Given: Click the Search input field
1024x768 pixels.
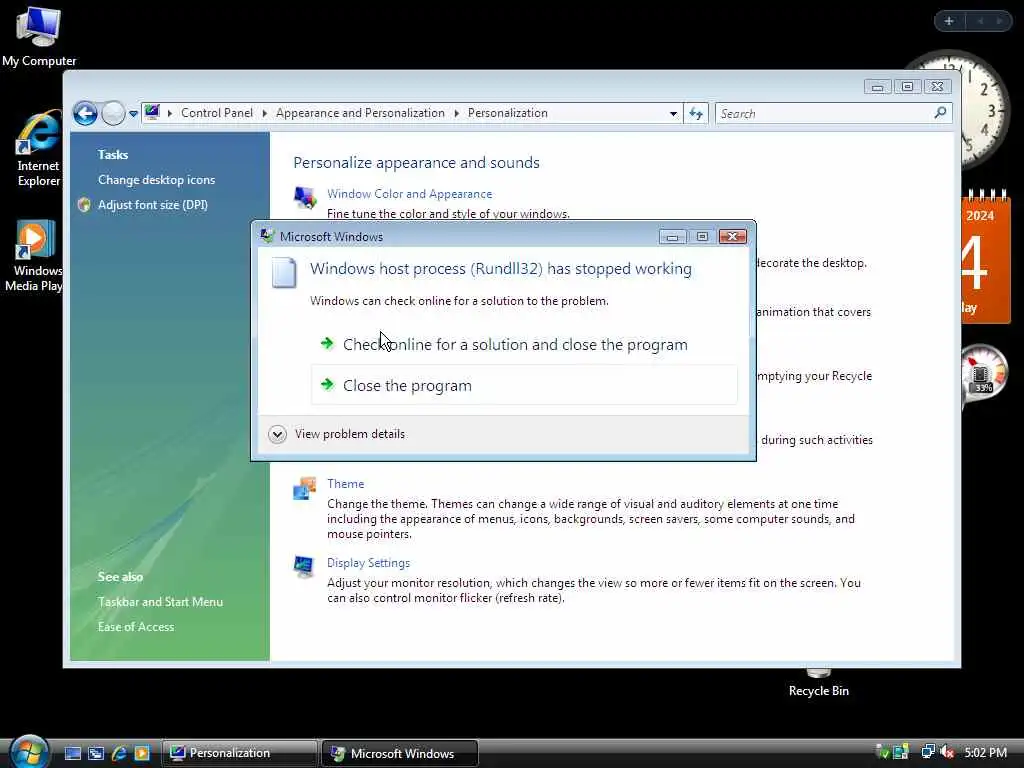Looking at the screenshot, I should pos(824,114).
